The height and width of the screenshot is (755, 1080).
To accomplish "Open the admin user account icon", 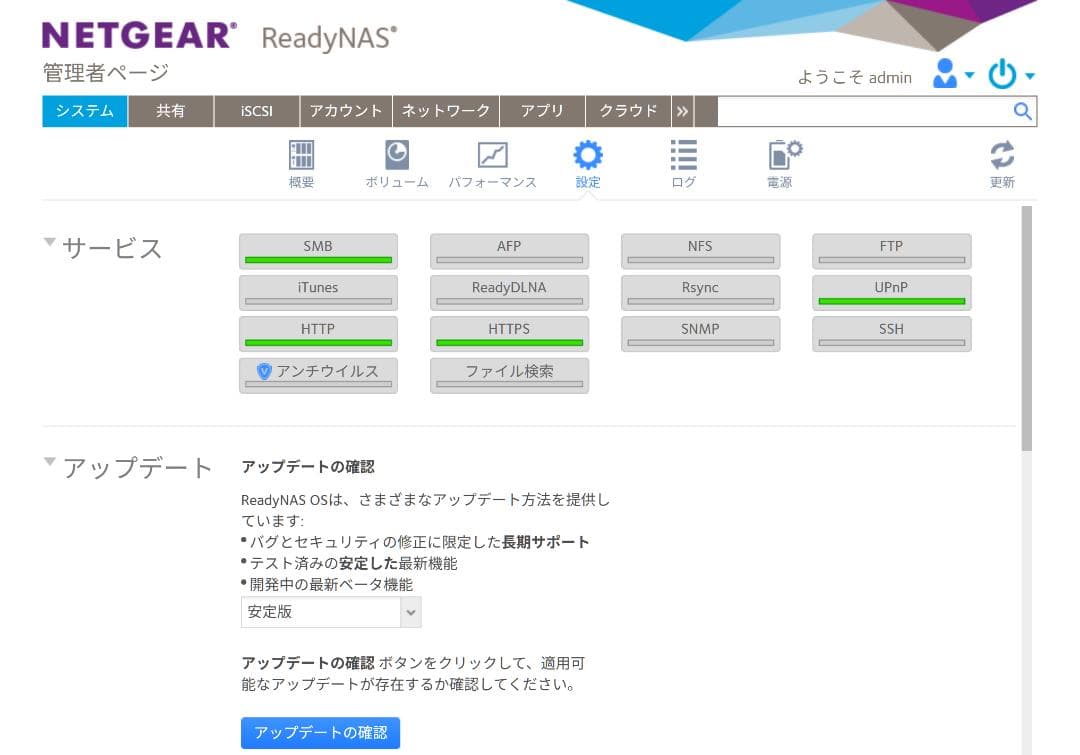I will click(x=946, y=74).
